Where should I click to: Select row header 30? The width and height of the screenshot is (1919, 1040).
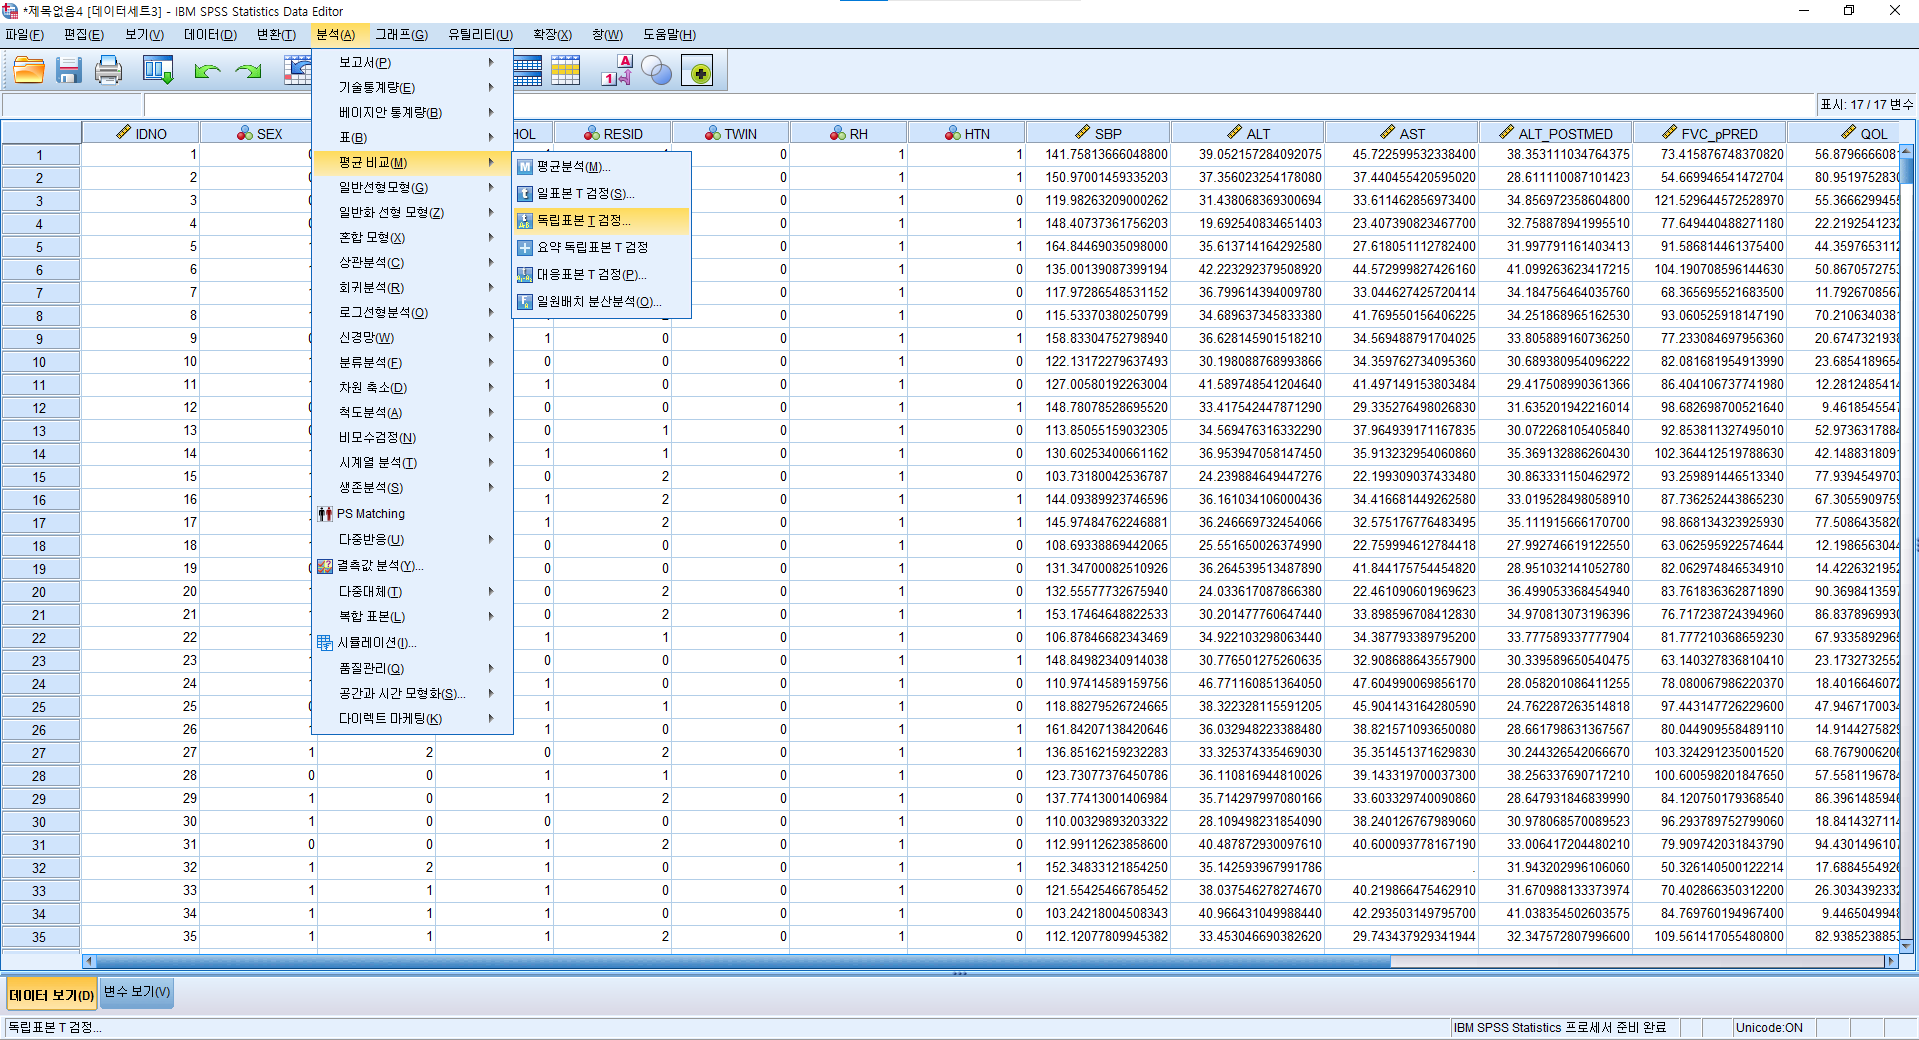[x=40, y=822]
